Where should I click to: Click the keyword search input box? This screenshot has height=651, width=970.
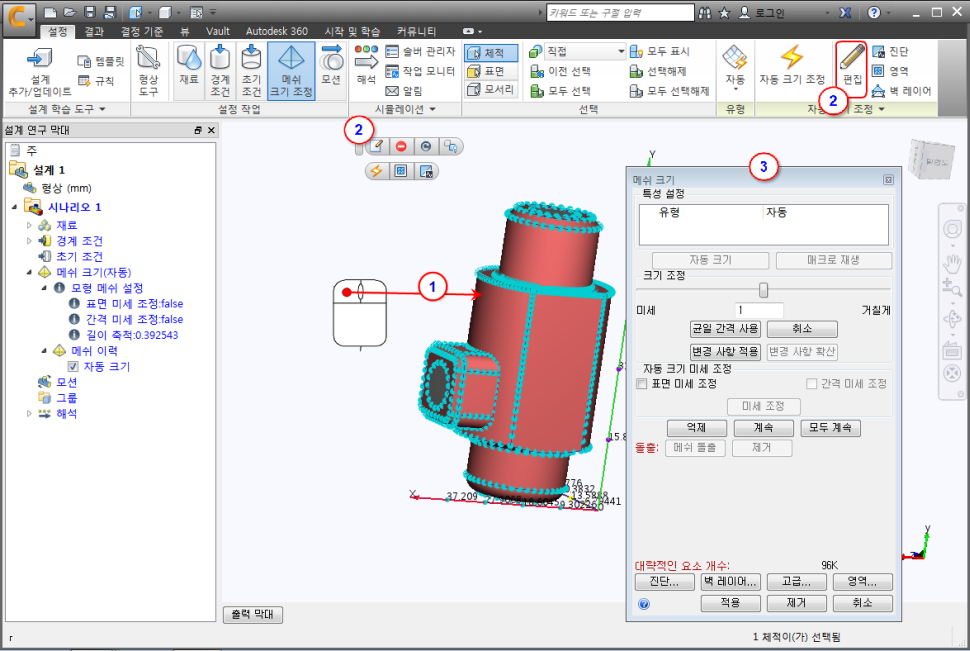[620, 12]
